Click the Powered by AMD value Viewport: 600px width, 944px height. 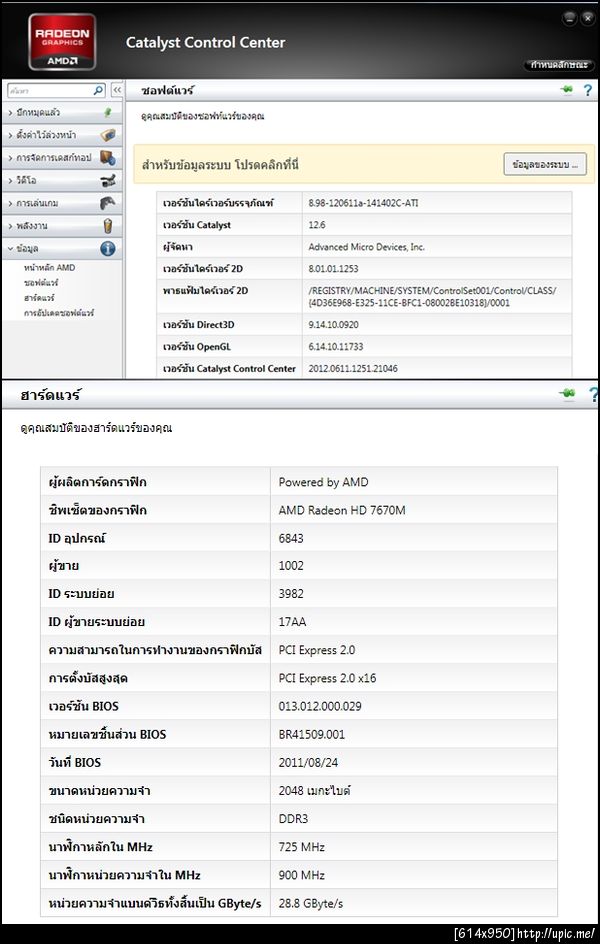(323, 482)
